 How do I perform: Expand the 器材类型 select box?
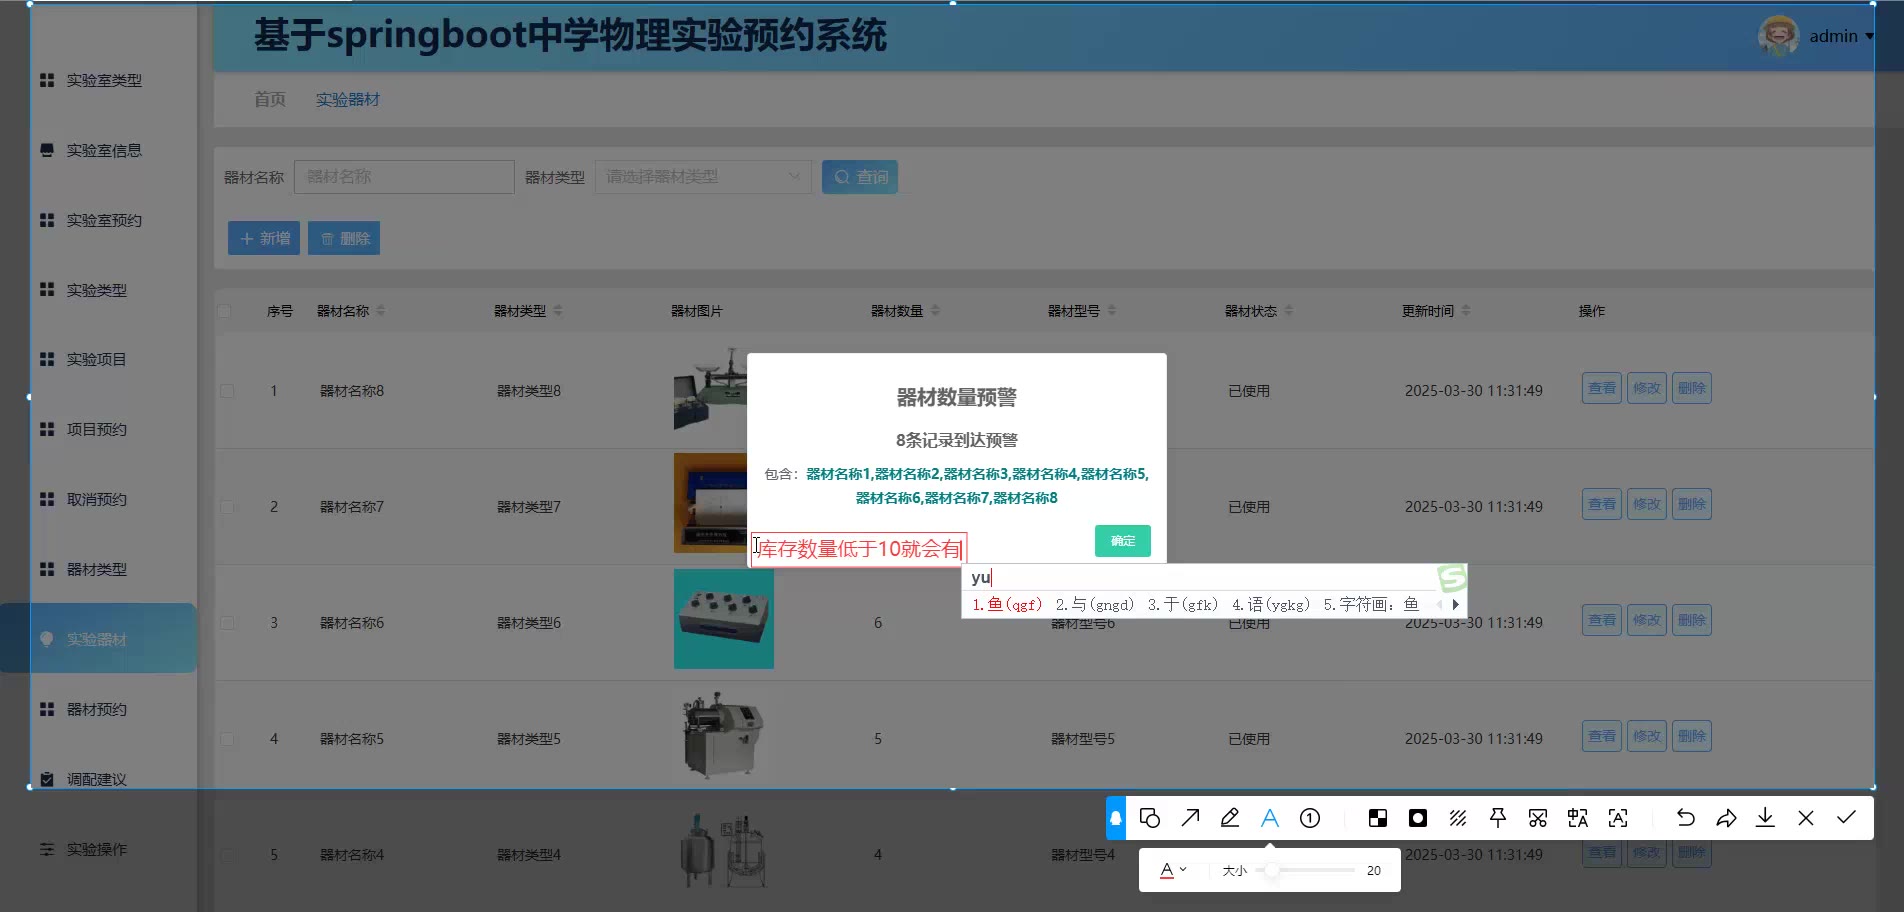[703, 177]
